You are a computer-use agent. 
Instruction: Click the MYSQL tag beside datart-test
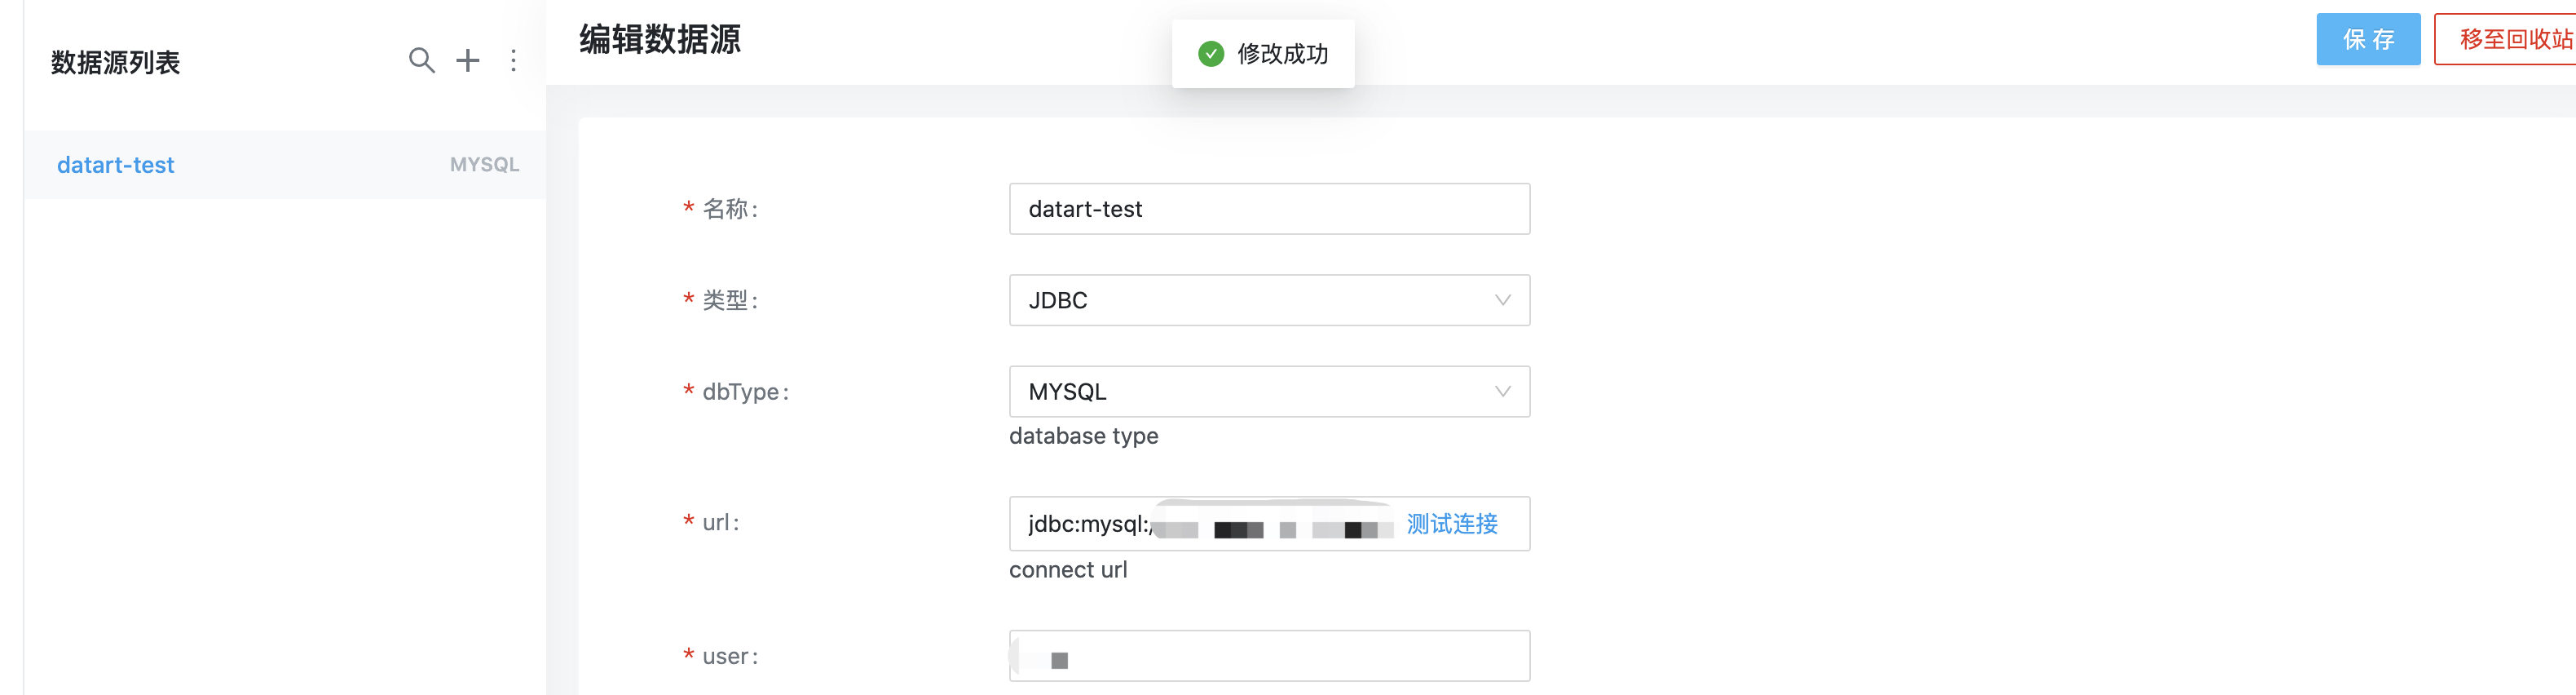click(x=484, y=165)
